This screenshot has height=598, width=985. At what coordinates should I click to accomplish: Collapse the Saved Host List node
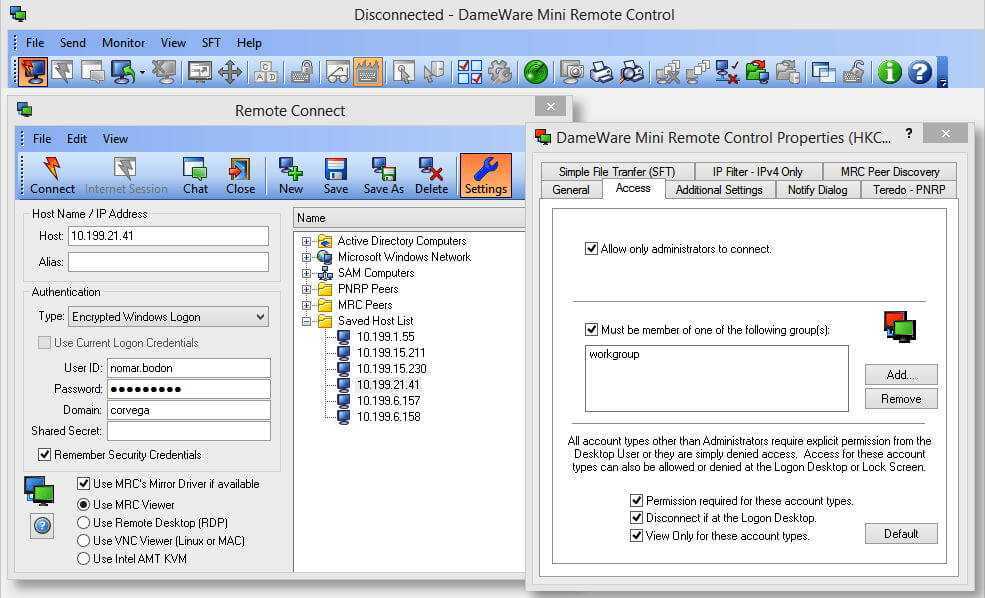pyautogui.click(x=307, y=321)
